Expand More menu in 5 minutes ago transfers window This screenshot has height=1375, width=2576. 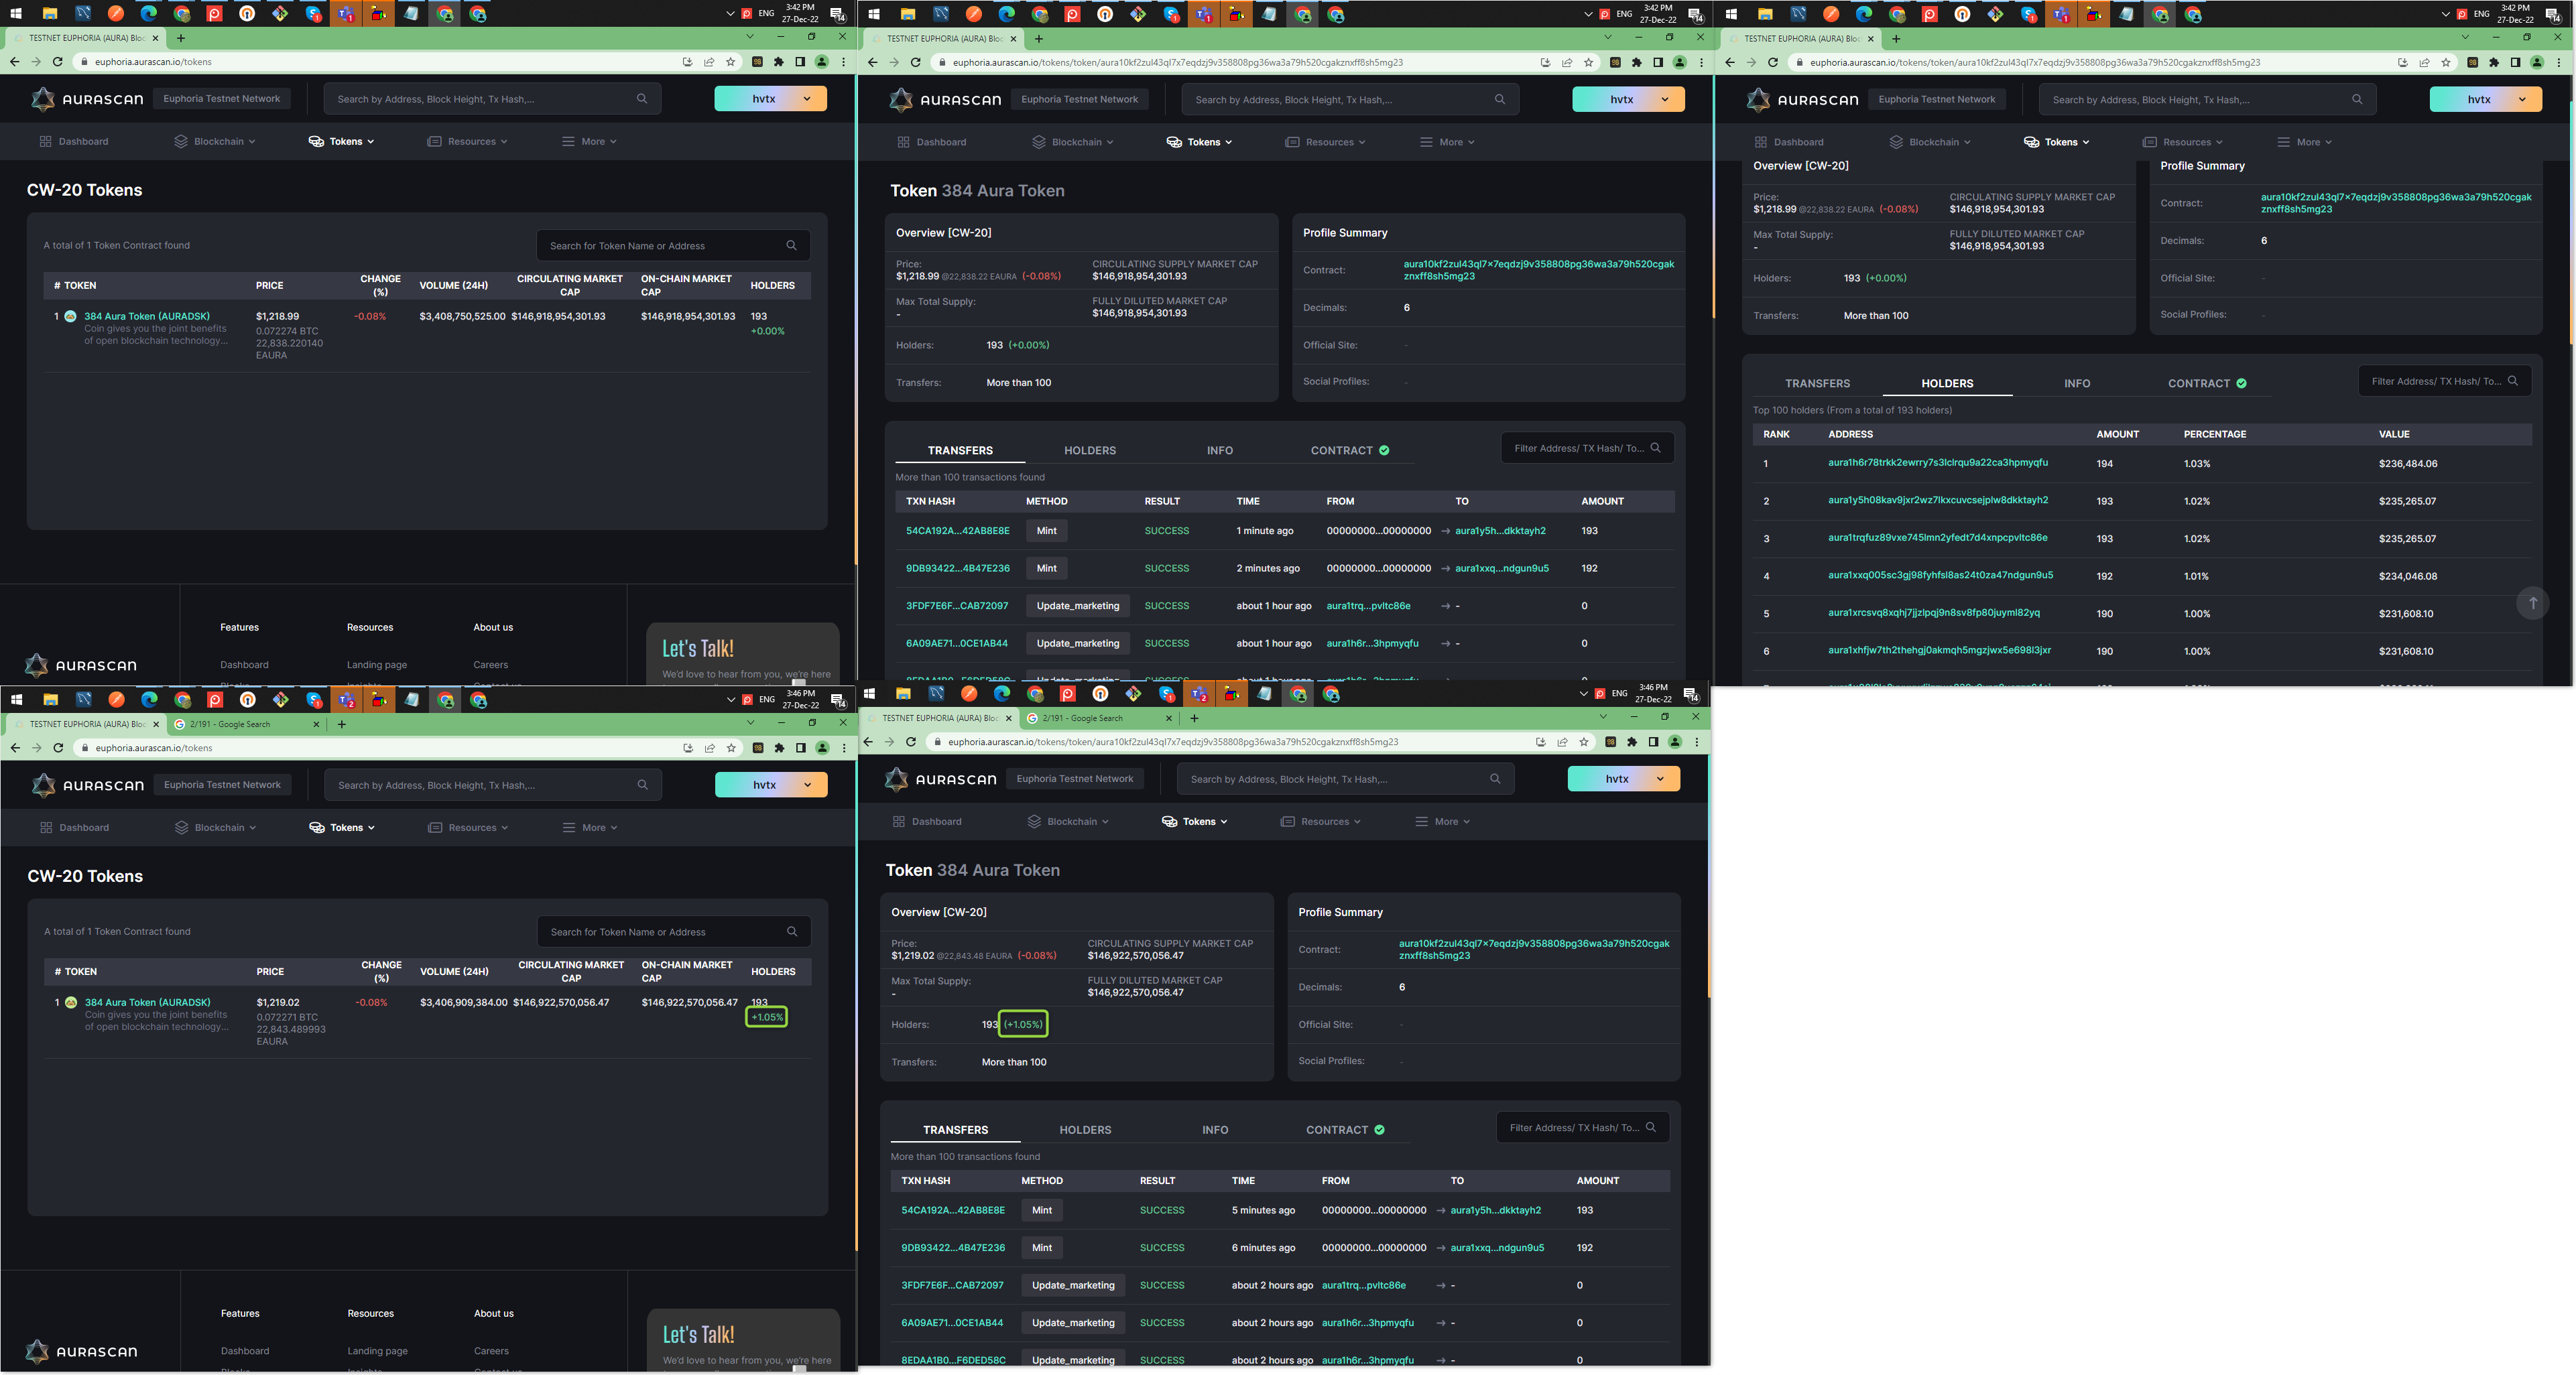[x=1442, y=821]
